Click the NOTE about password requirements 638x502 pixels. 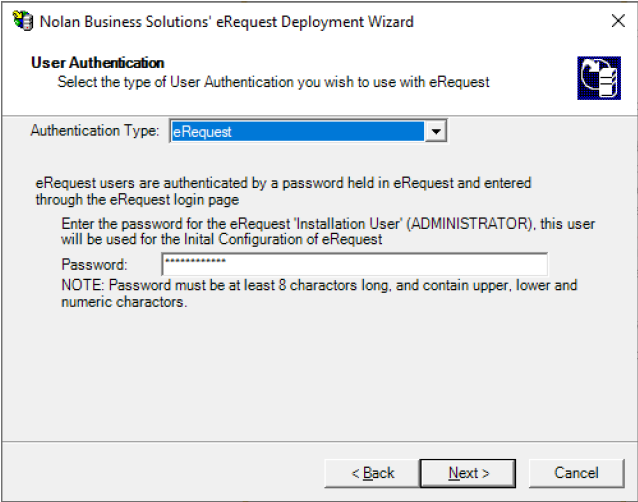point(320,286)
